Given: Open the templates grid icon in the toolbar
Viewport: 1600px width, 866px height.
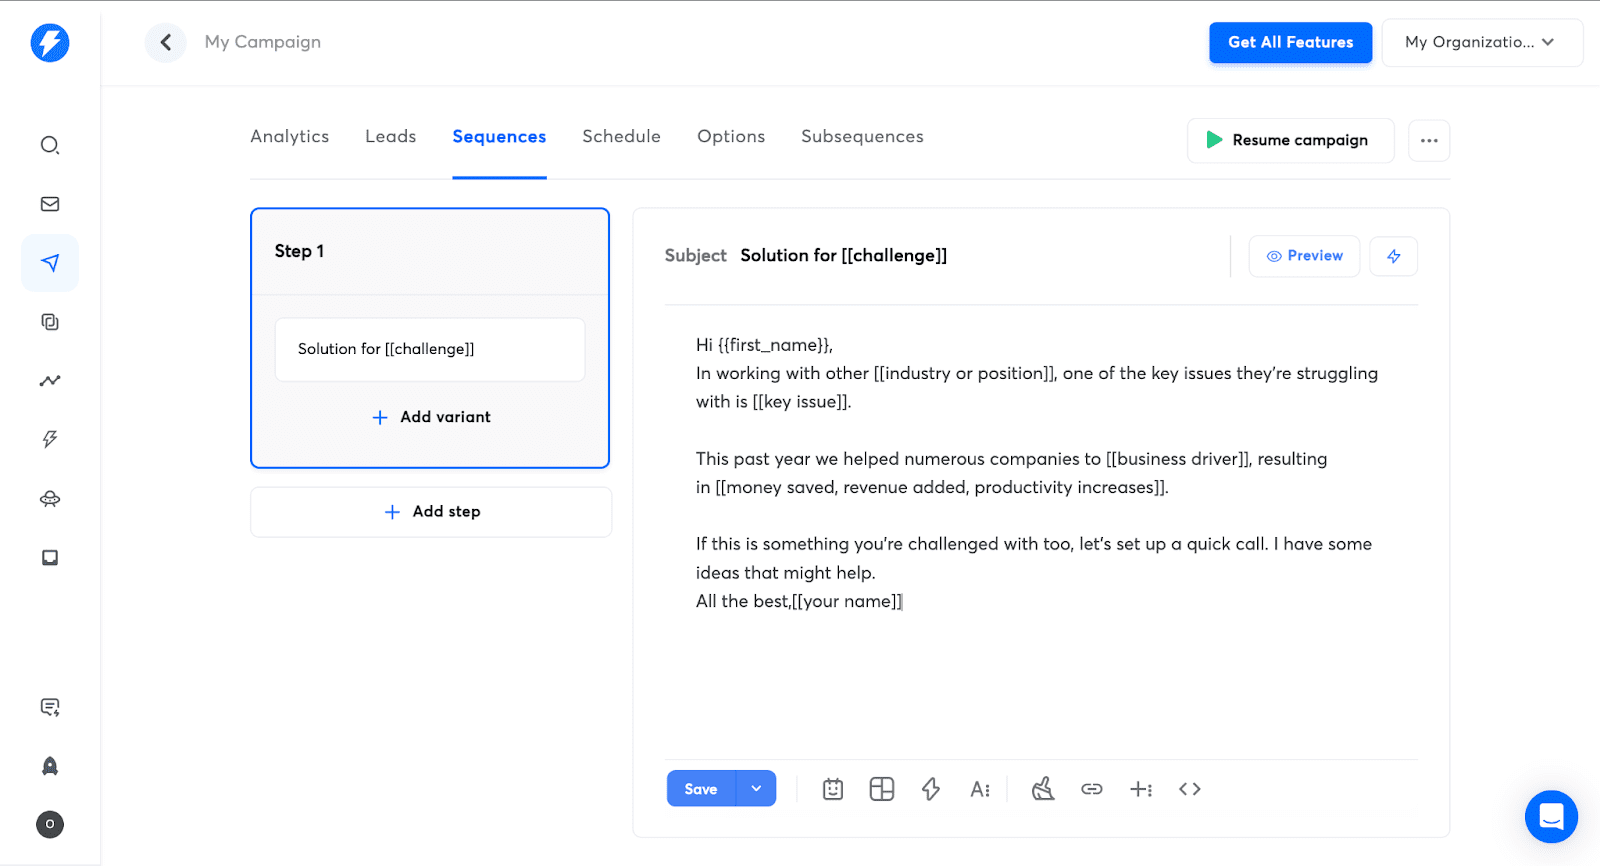Looking at the screenshot, I should point(881,789).
